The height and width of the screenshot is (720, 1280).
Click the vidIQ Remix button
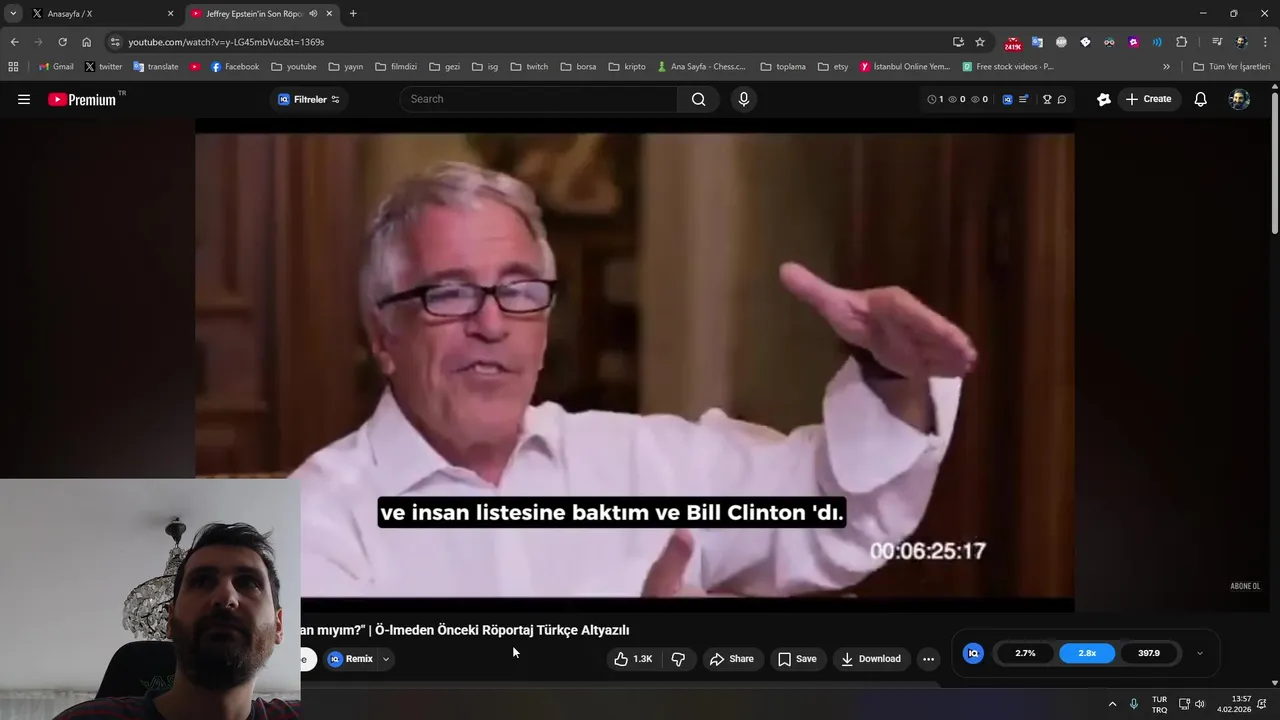pos(351,659)
